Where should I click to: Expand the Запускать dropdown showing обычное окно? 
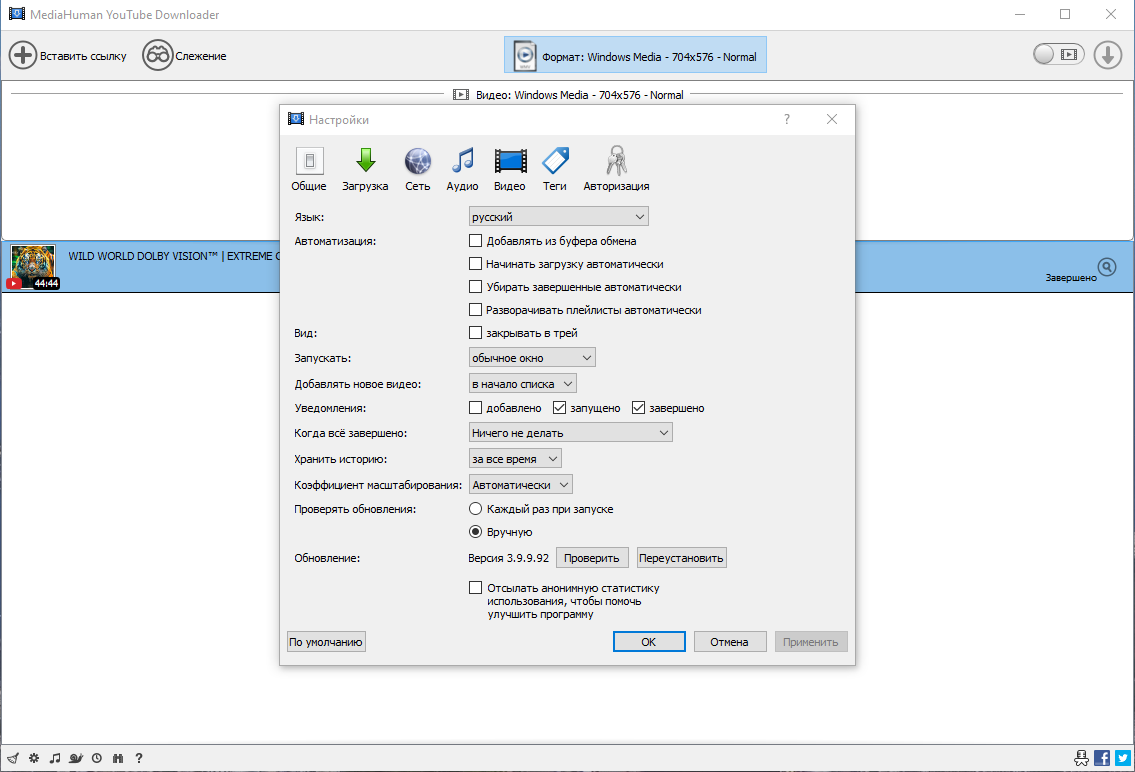(532, 357)
